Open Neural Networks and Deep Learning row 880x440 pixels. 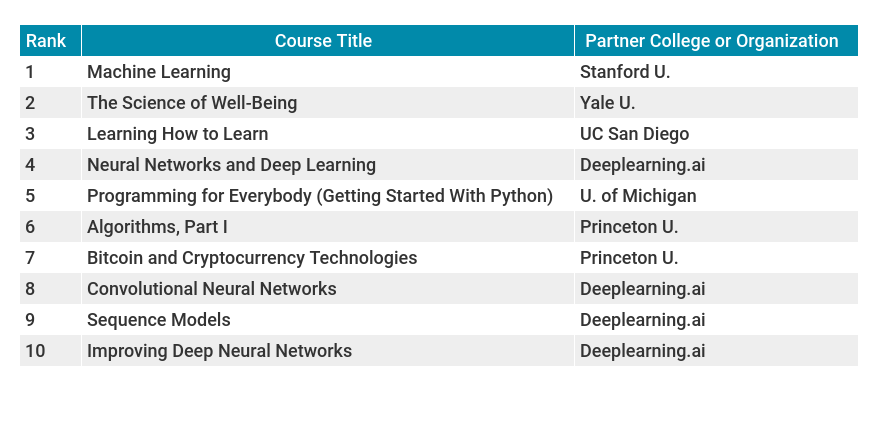pos(231,165)
